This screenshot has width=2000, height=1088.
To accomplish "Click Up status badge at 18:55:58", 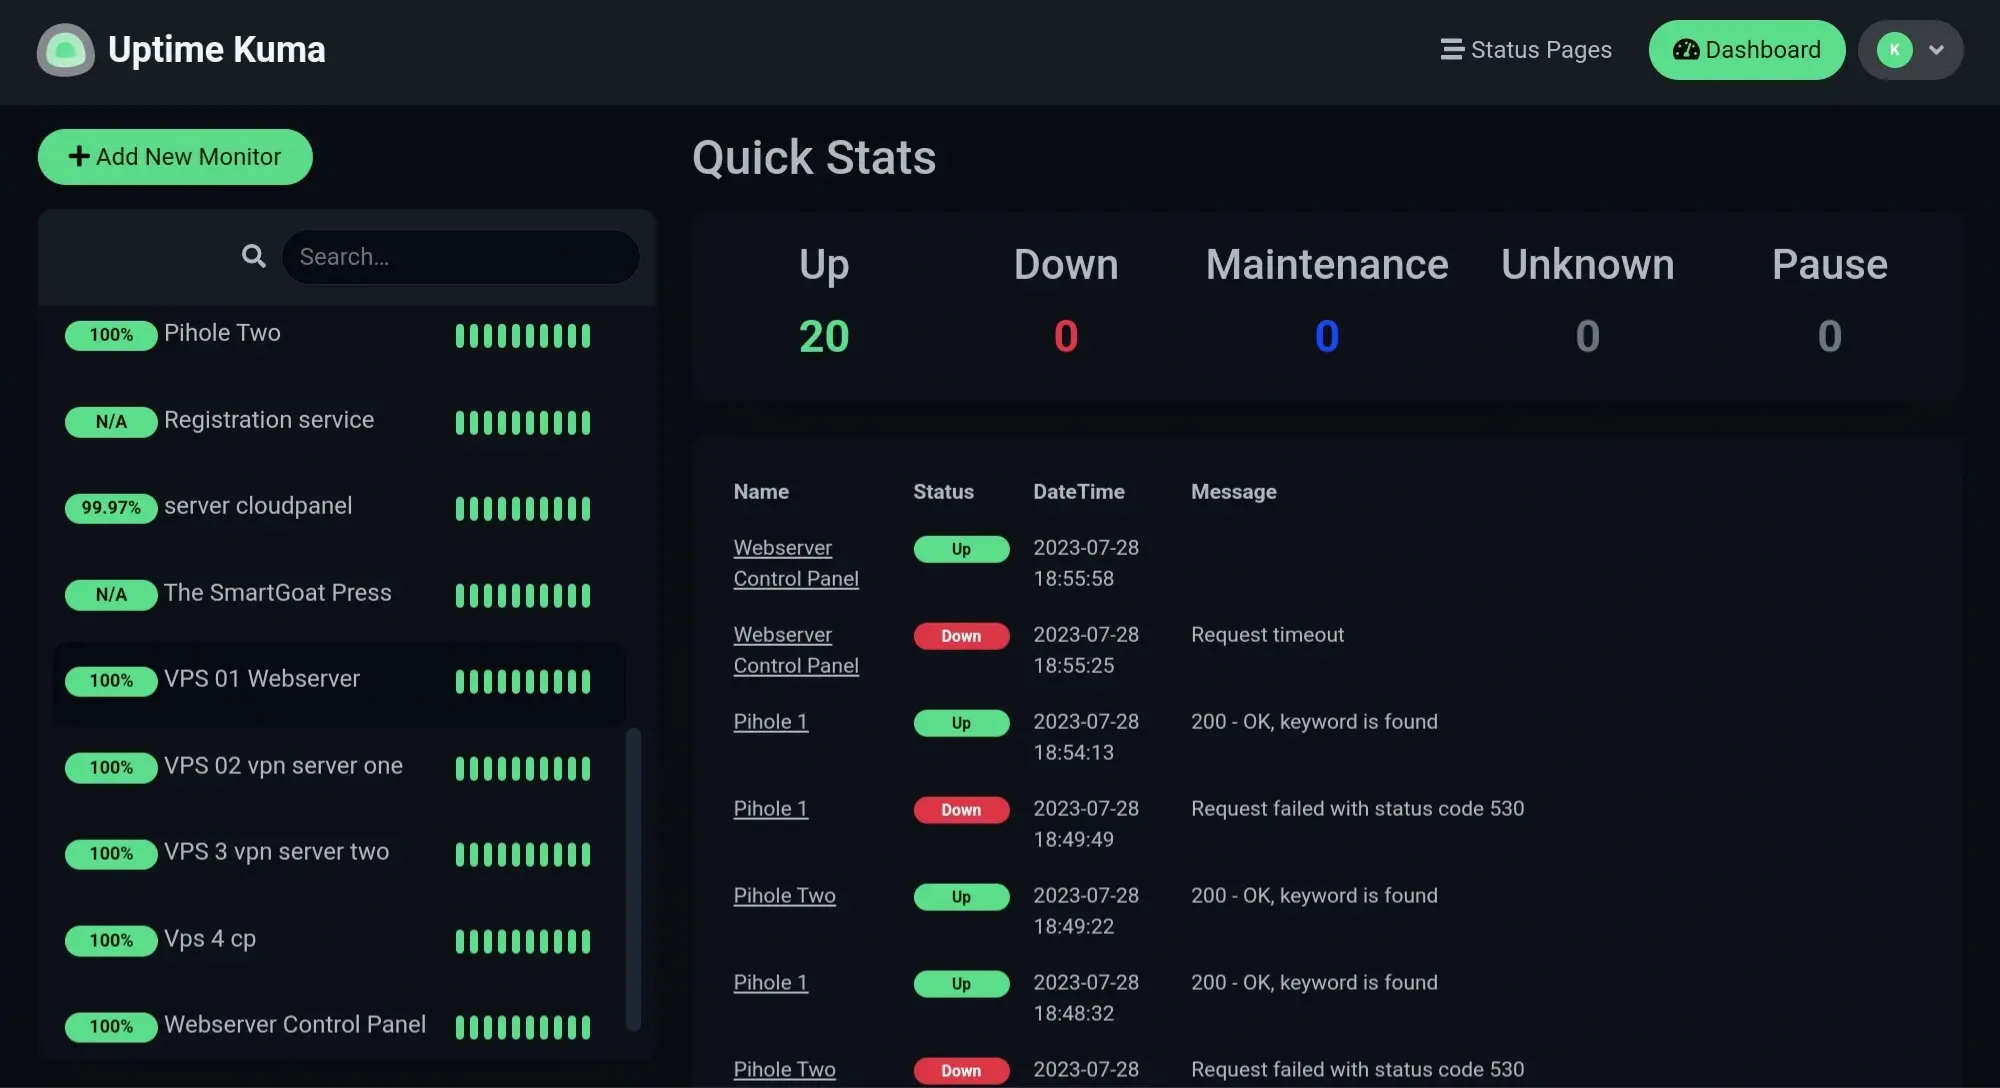I will point(961,549).
